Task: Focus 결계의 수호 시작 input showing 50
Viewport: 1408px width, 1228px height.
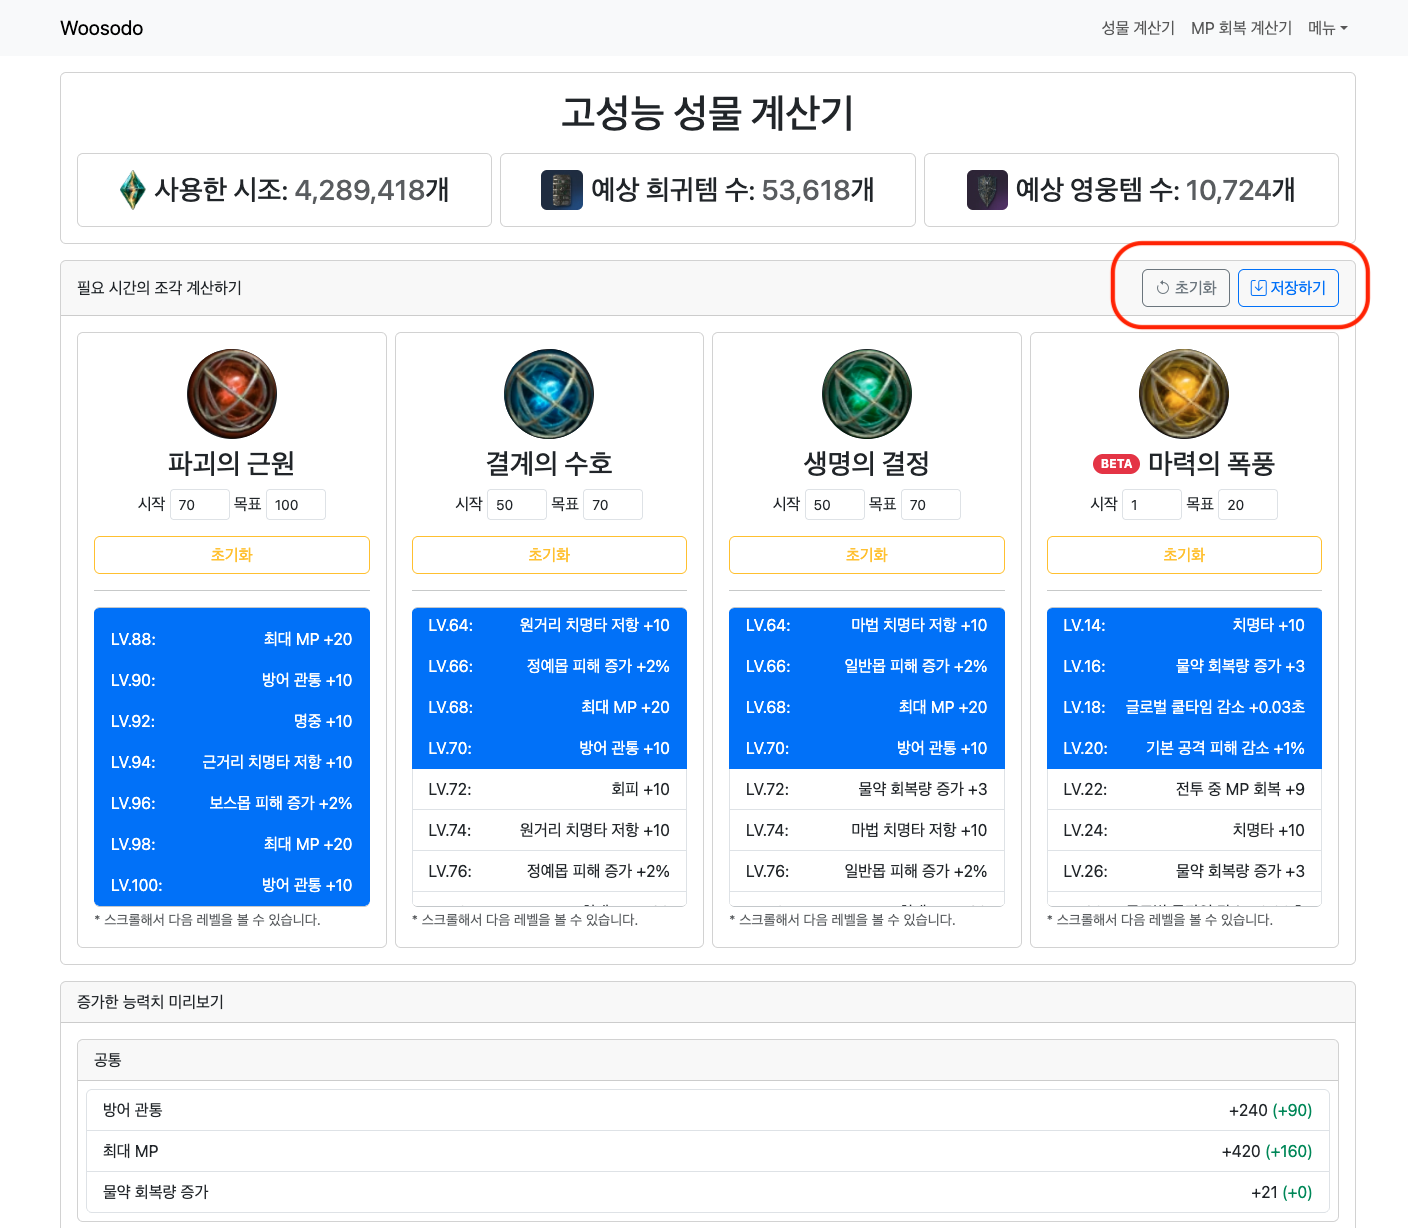Action: pyautogui.click(x=517, y=505)
